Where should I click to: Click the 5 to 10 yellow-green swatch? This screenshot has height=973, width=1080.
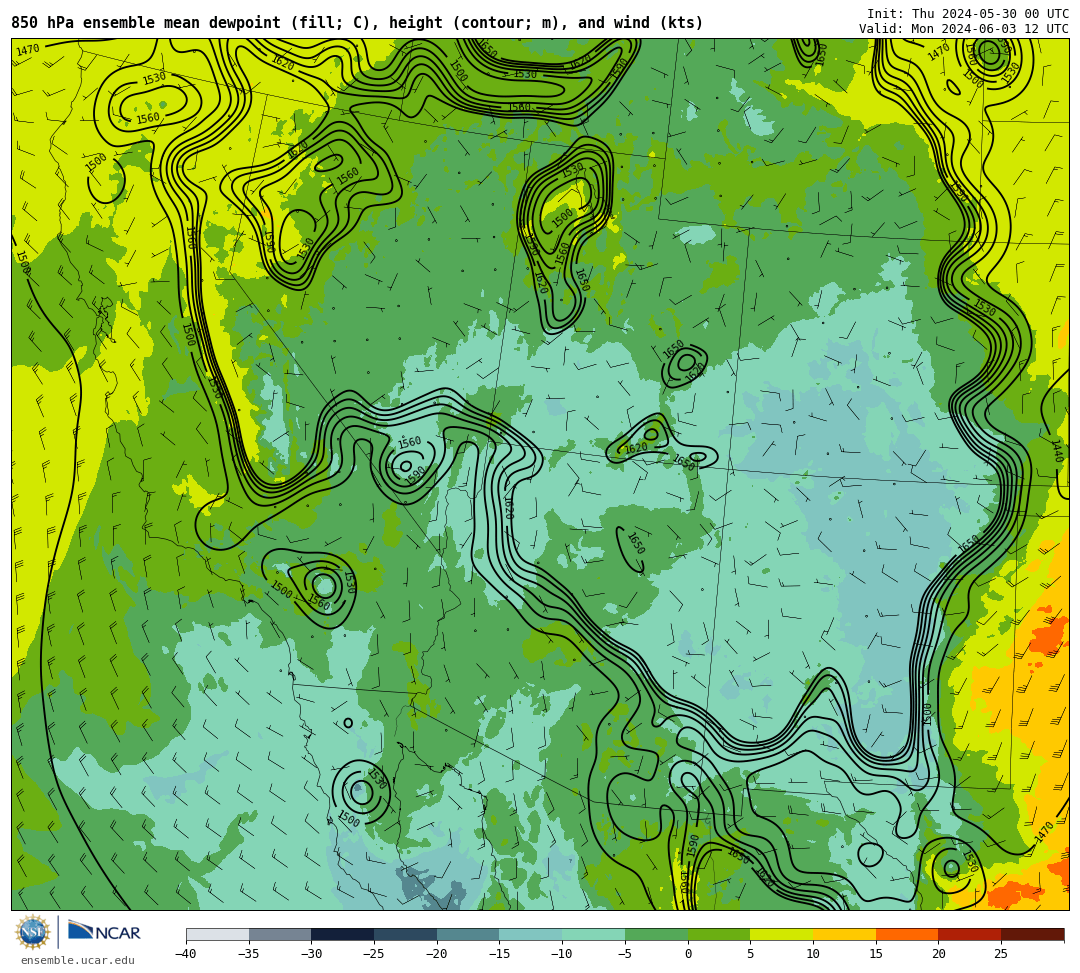[782, 934]
